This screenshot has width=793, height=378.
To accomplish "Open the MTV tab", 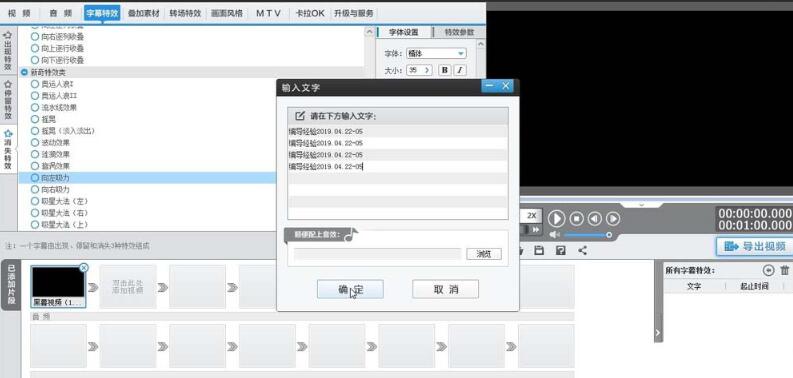I will 268,13.
